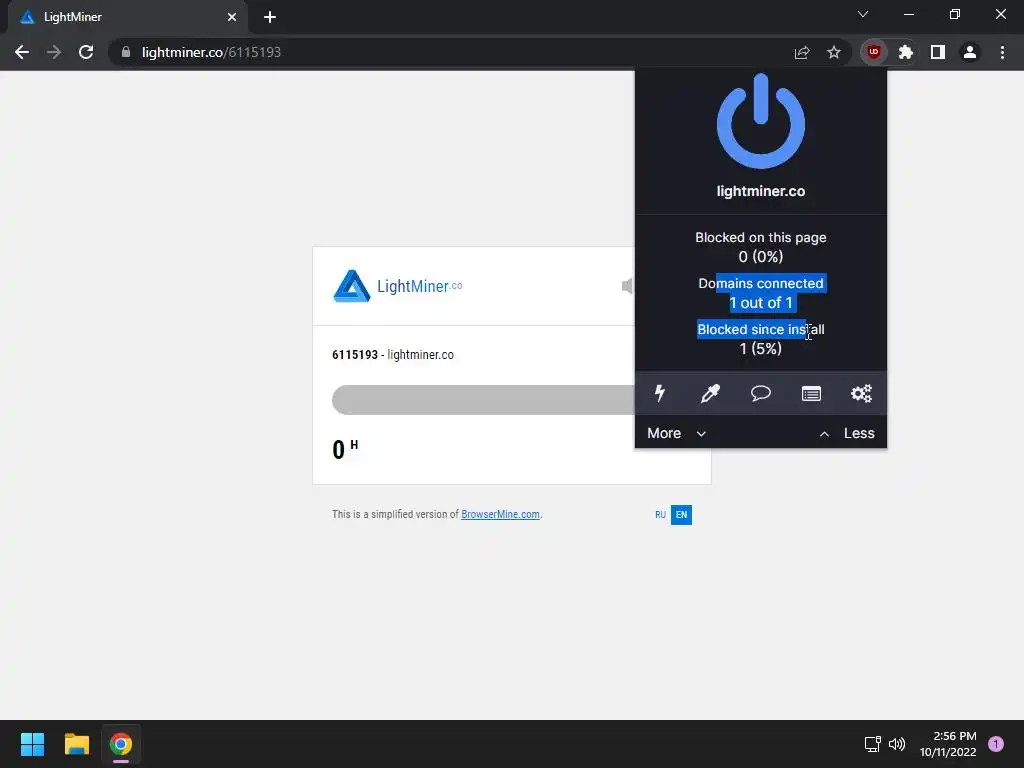The width and height of the screenshot is (1024, 768).
Task: Open volume control tray icon
Action: point(897,744)
